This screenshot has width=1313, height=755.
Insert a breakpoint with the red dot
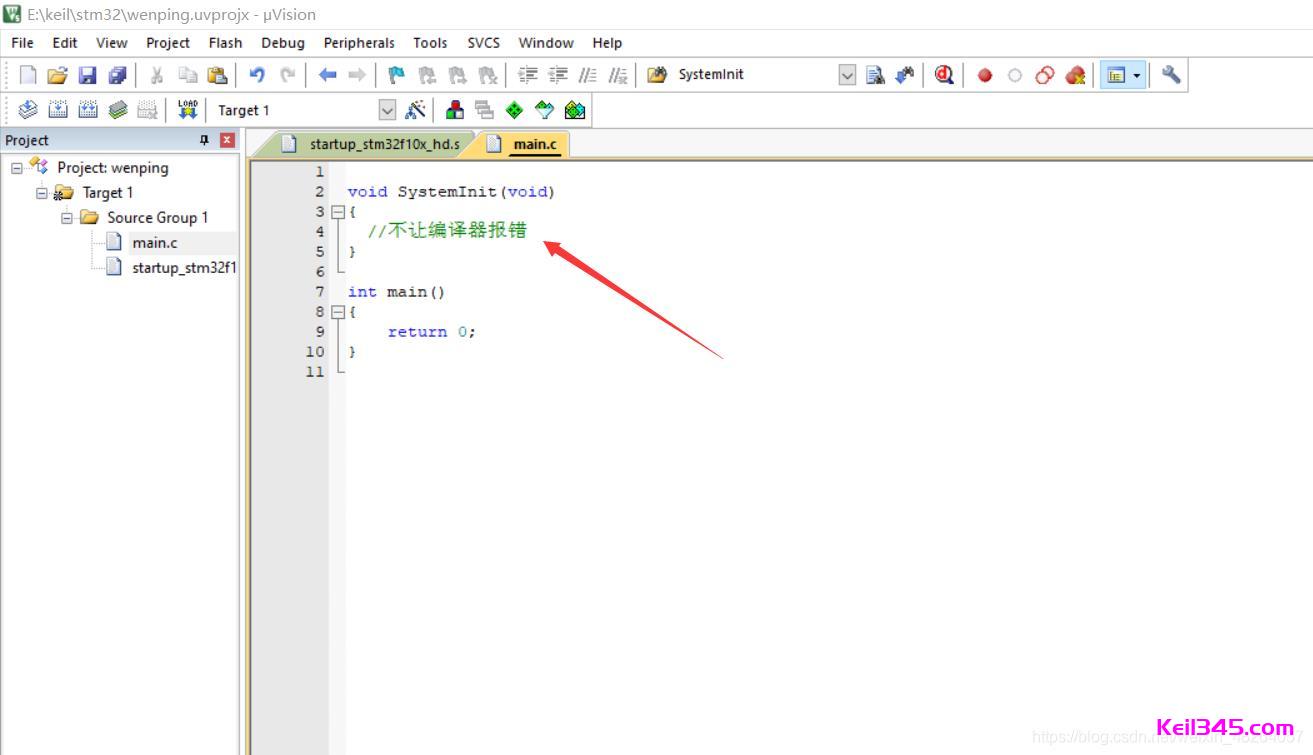(x=985, y=75)
